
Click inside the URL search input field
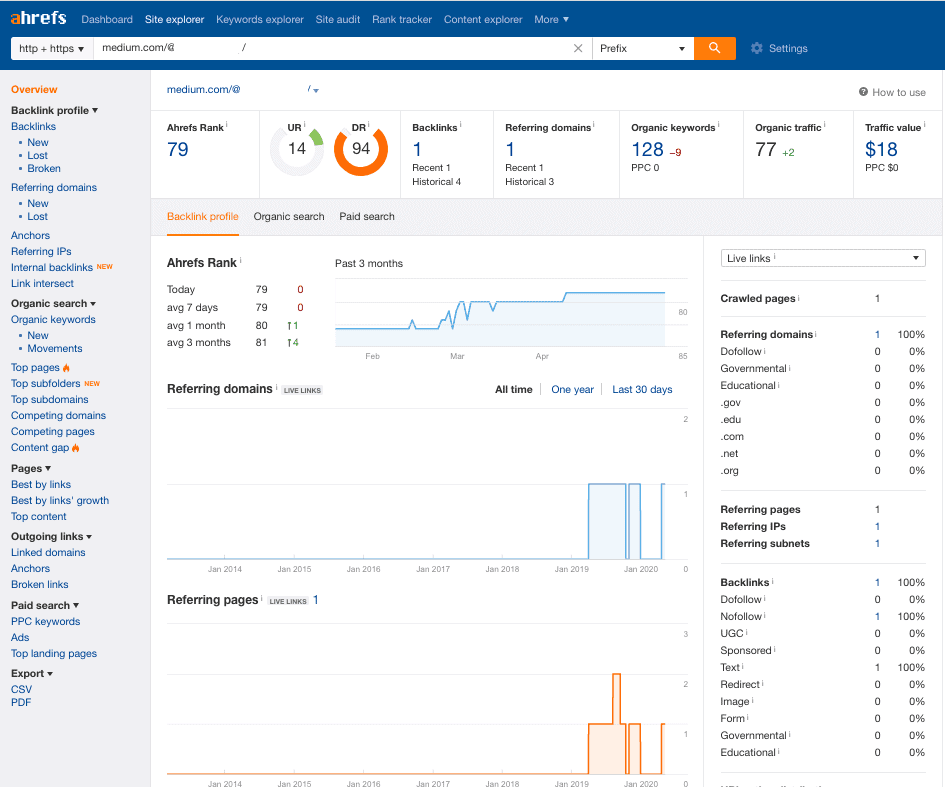coord(400,48)
